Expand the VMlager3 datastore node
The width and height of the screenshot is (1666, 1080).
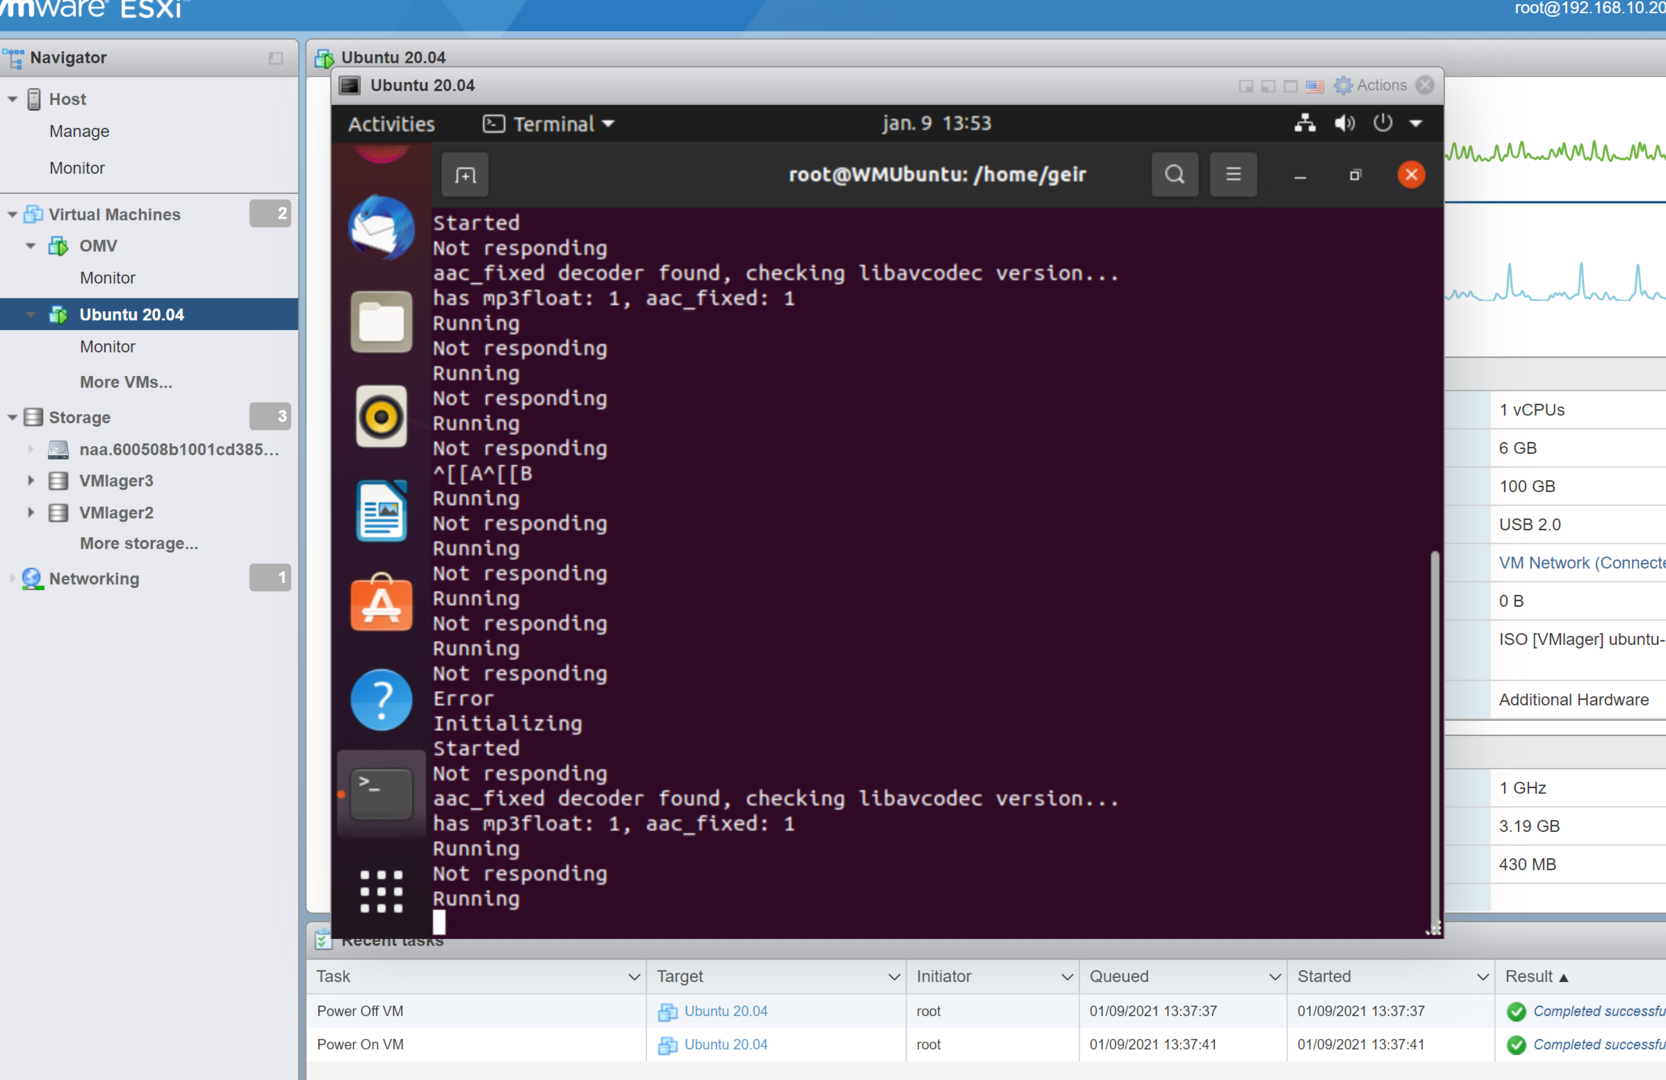(x=30, y=481)
